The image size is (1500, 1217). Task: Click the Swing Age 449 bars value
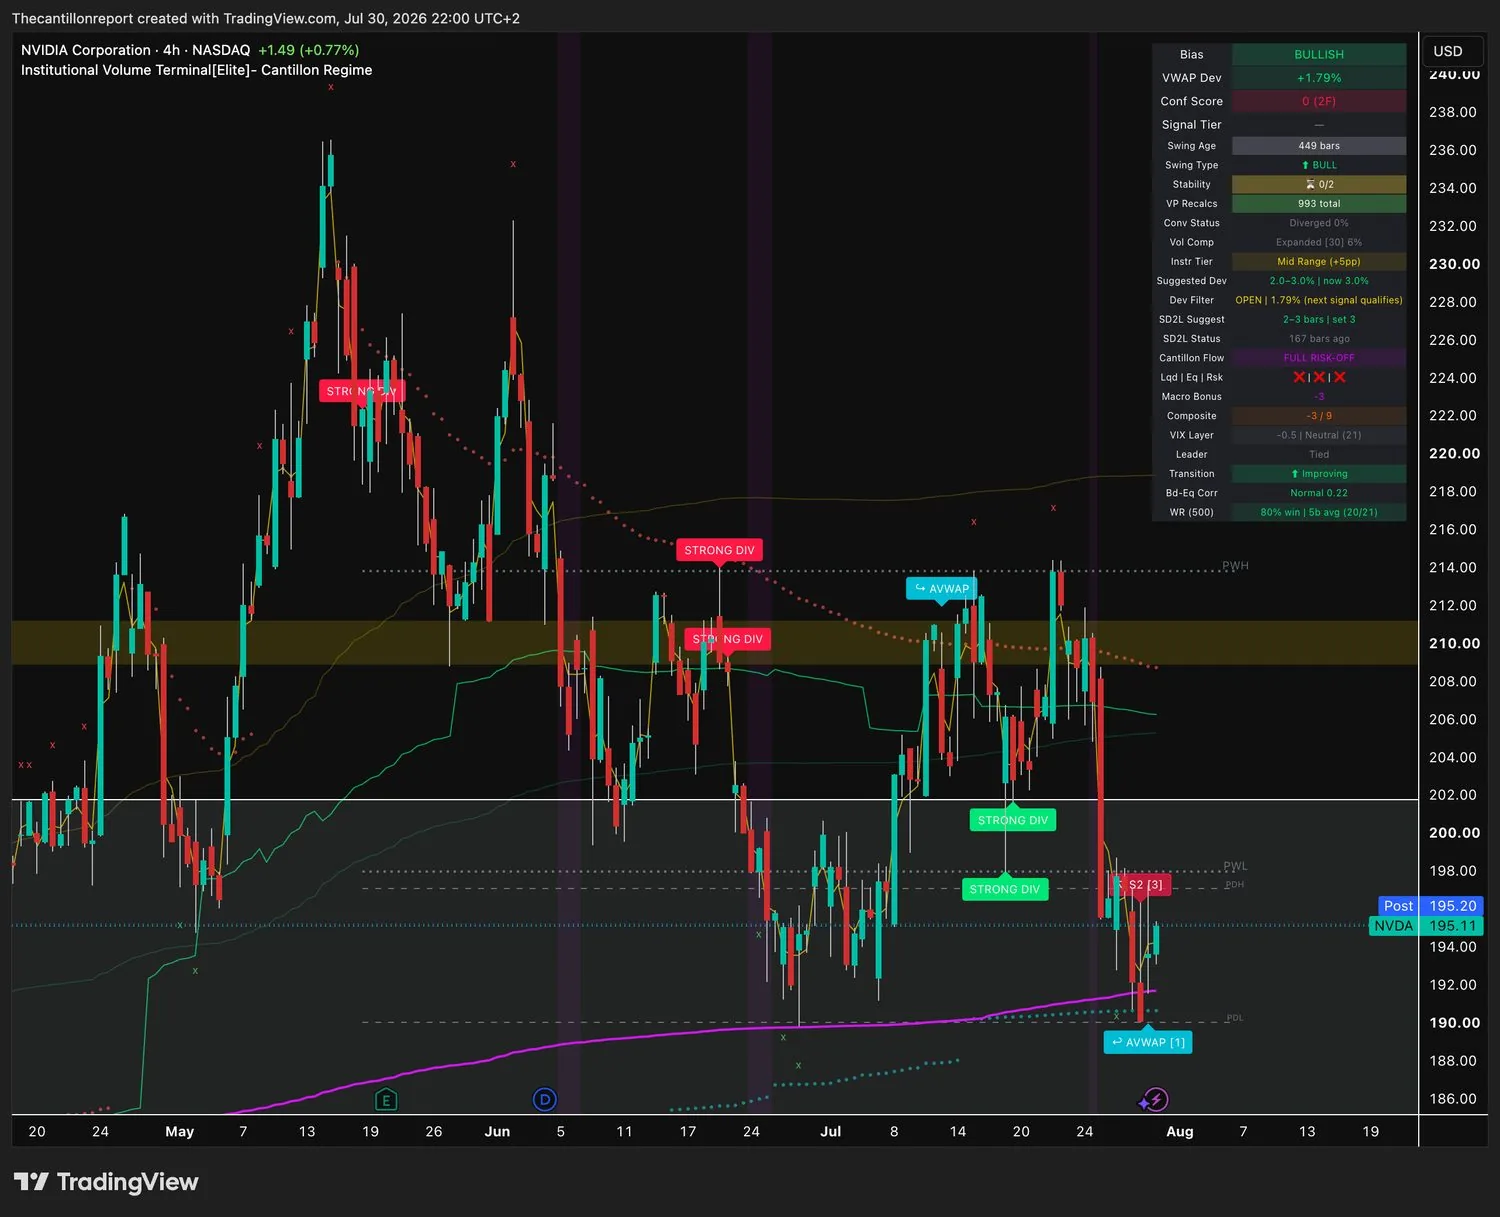[1319, 146]
